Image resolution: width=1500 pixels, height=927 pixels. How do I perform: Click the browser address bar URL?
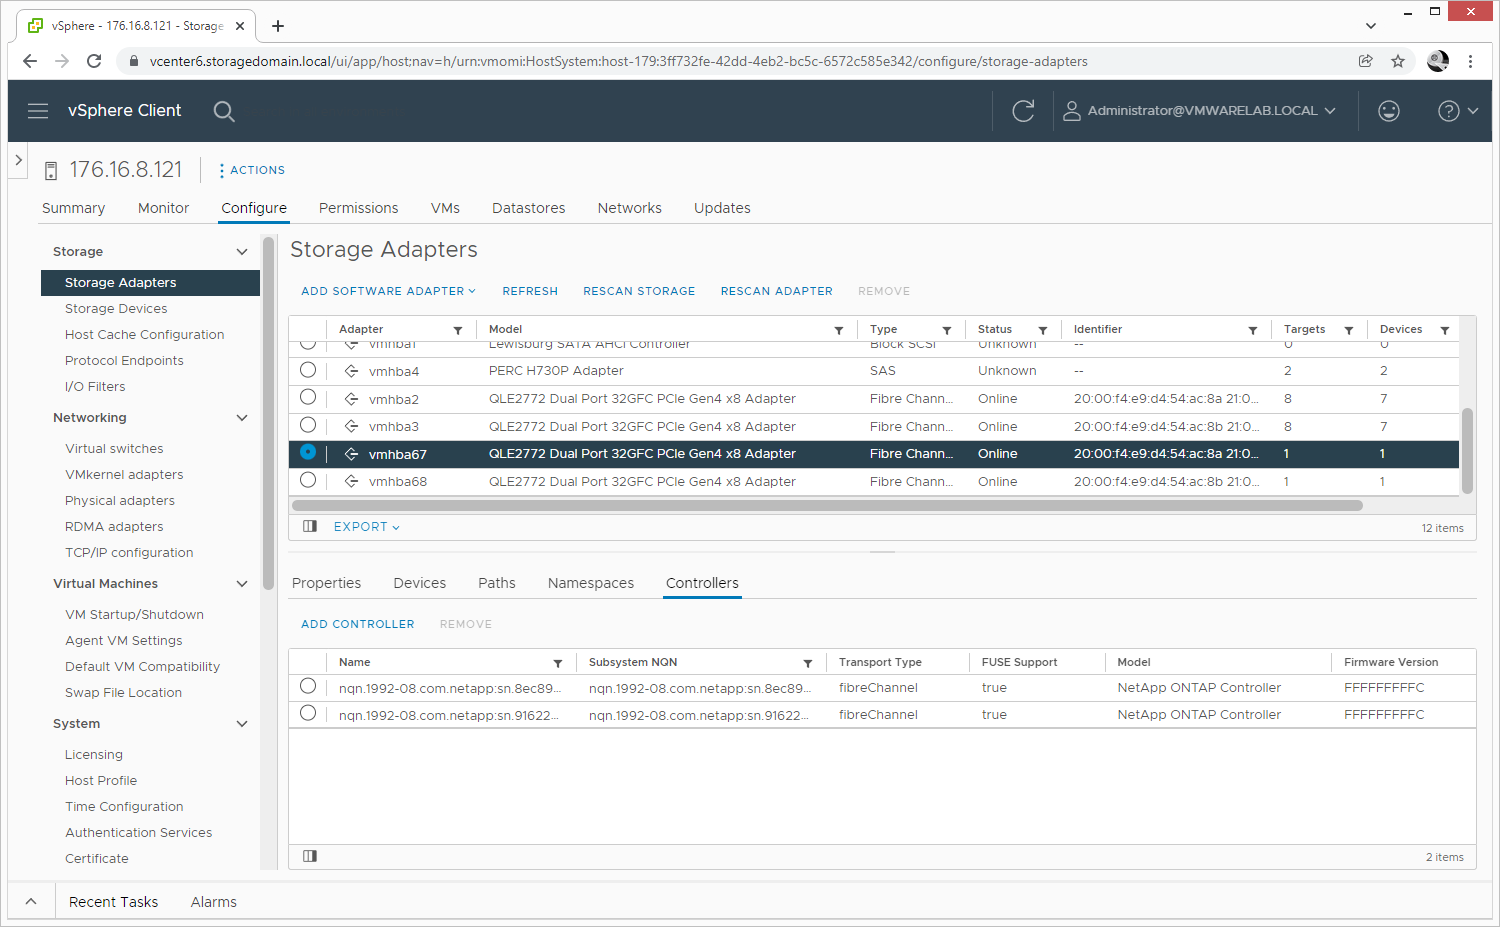pos(618,61)
